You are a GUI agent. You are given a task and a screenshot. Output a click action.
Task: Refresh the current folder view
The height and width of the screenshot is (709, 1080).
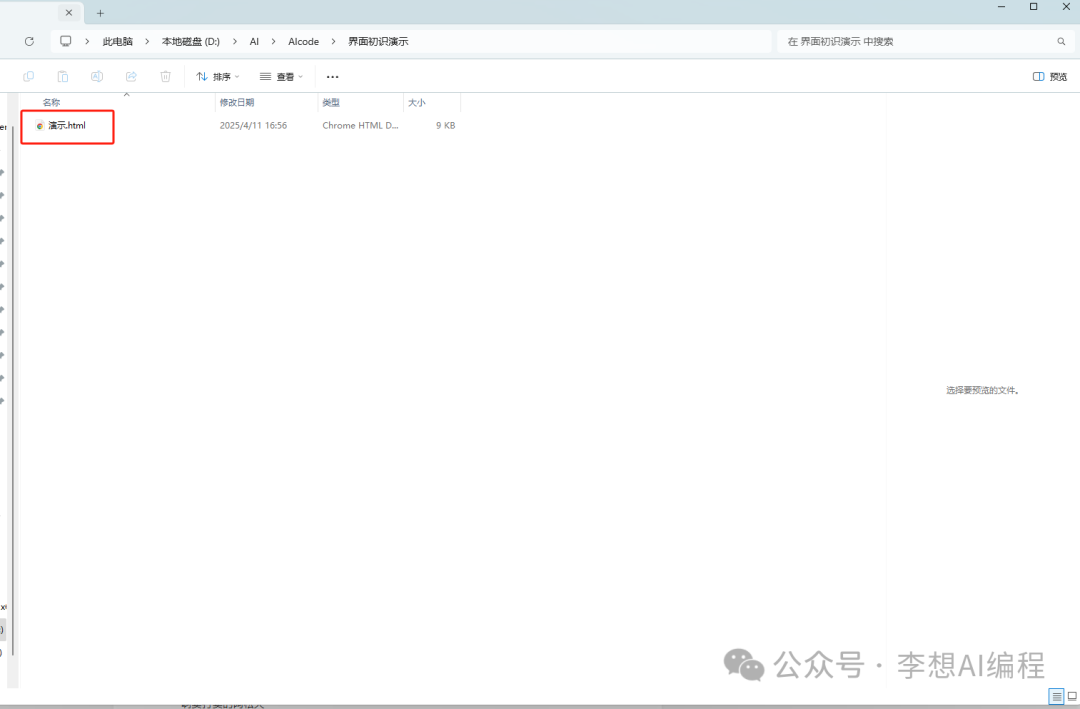[29, 41]
